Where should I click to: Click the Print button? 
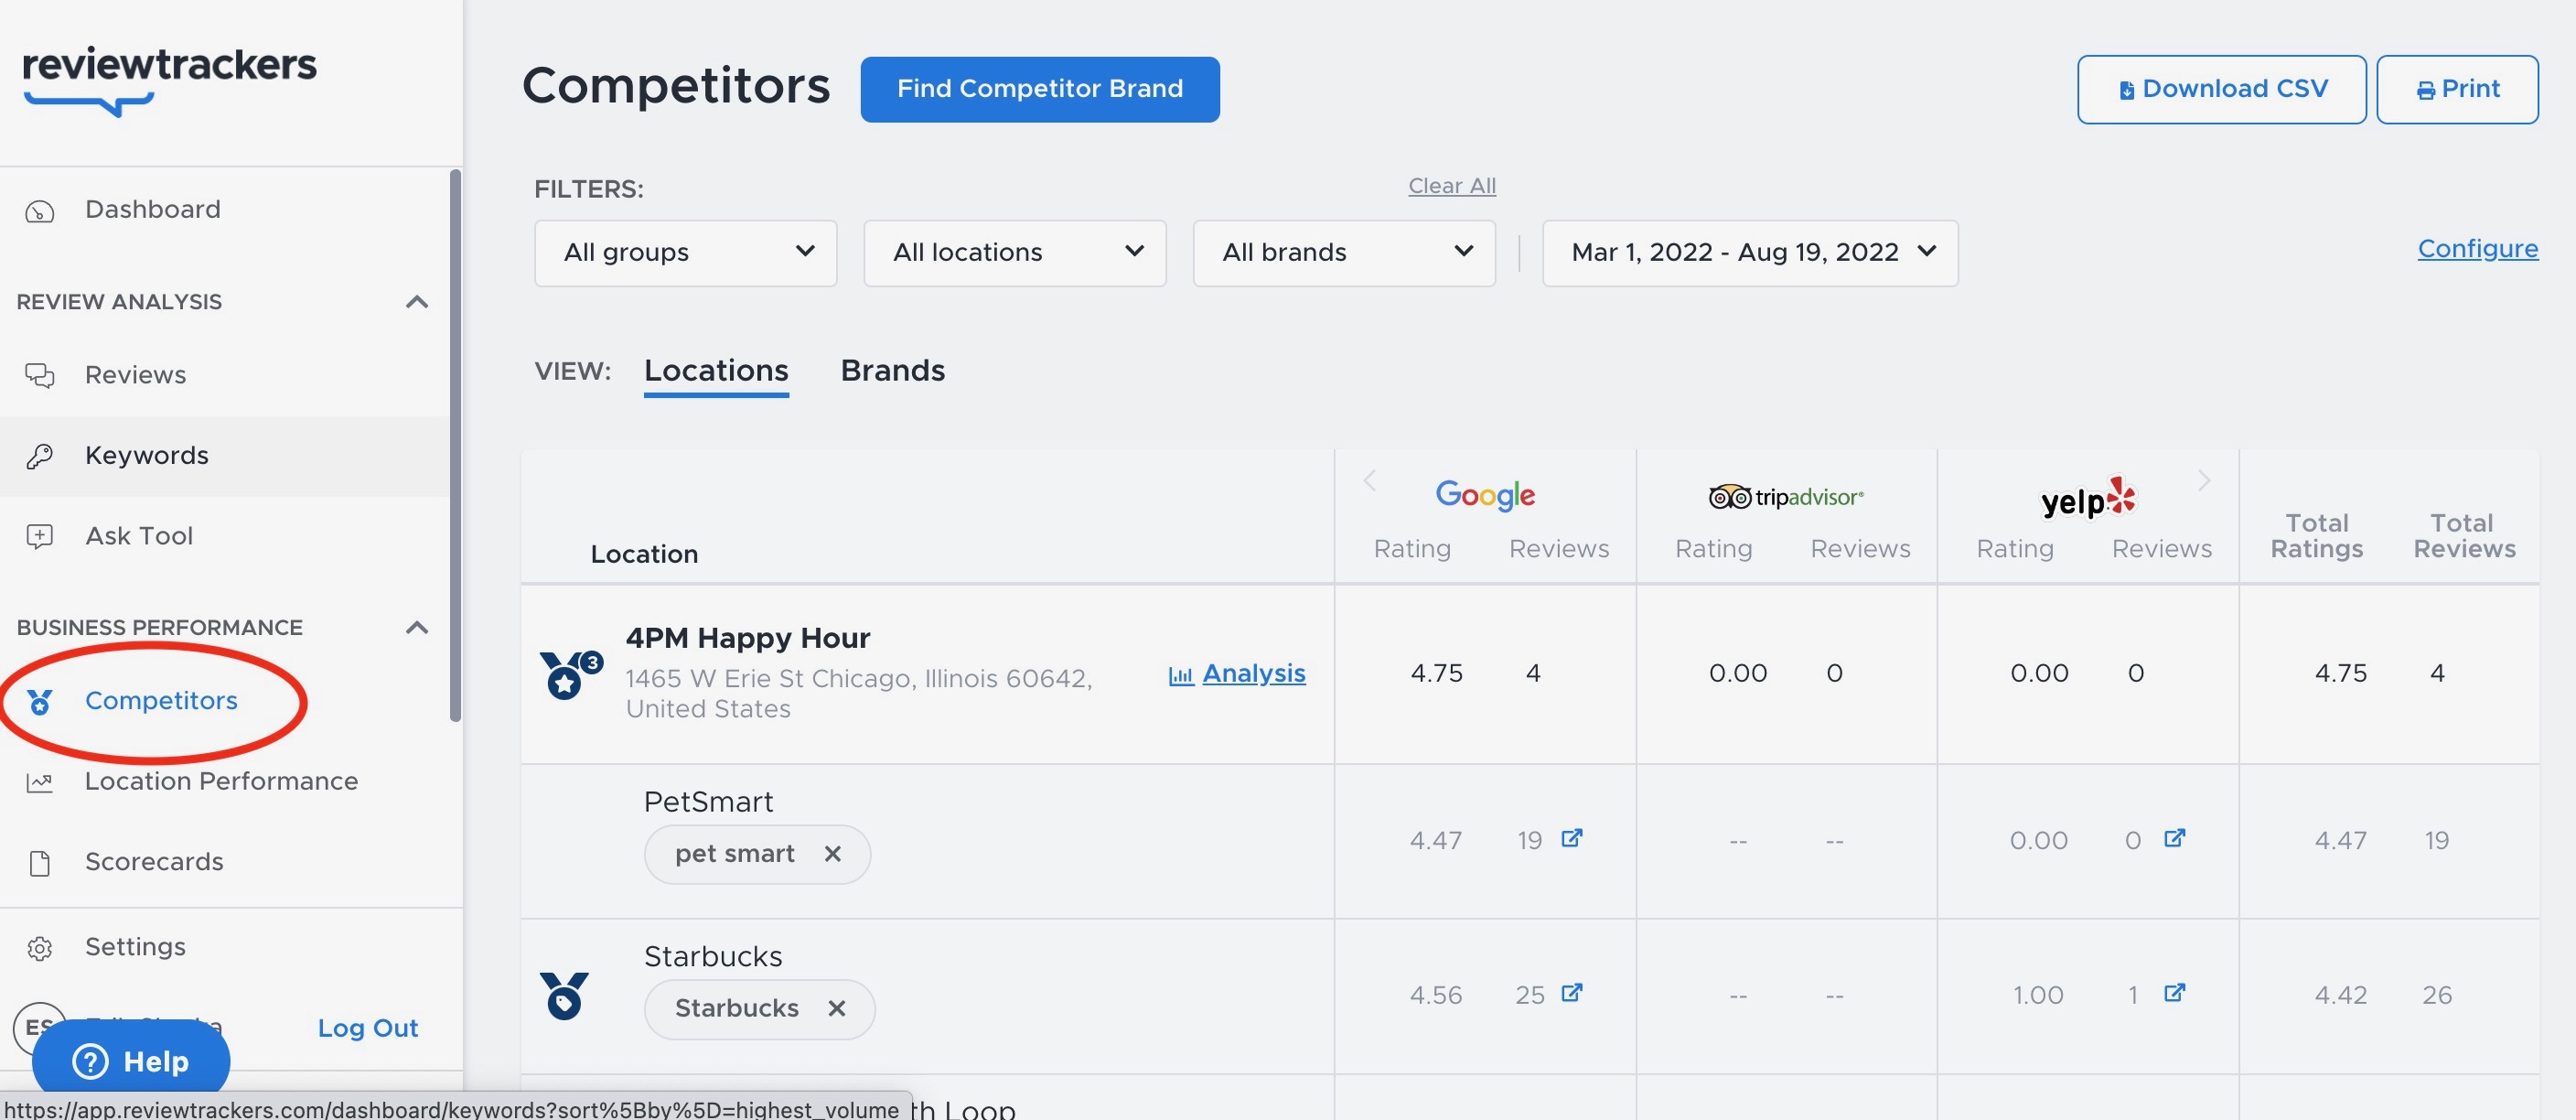tap(2457, 89)
